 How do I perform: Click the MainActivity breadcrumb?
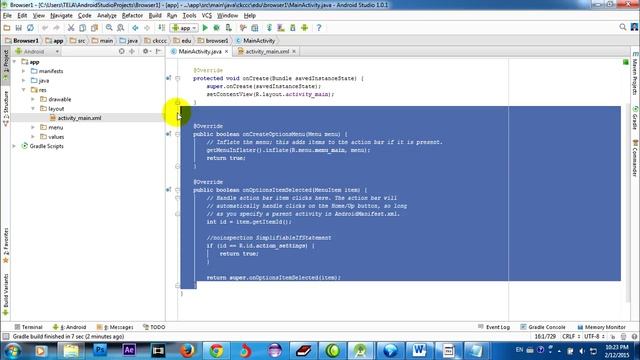[x=256, y=41]
